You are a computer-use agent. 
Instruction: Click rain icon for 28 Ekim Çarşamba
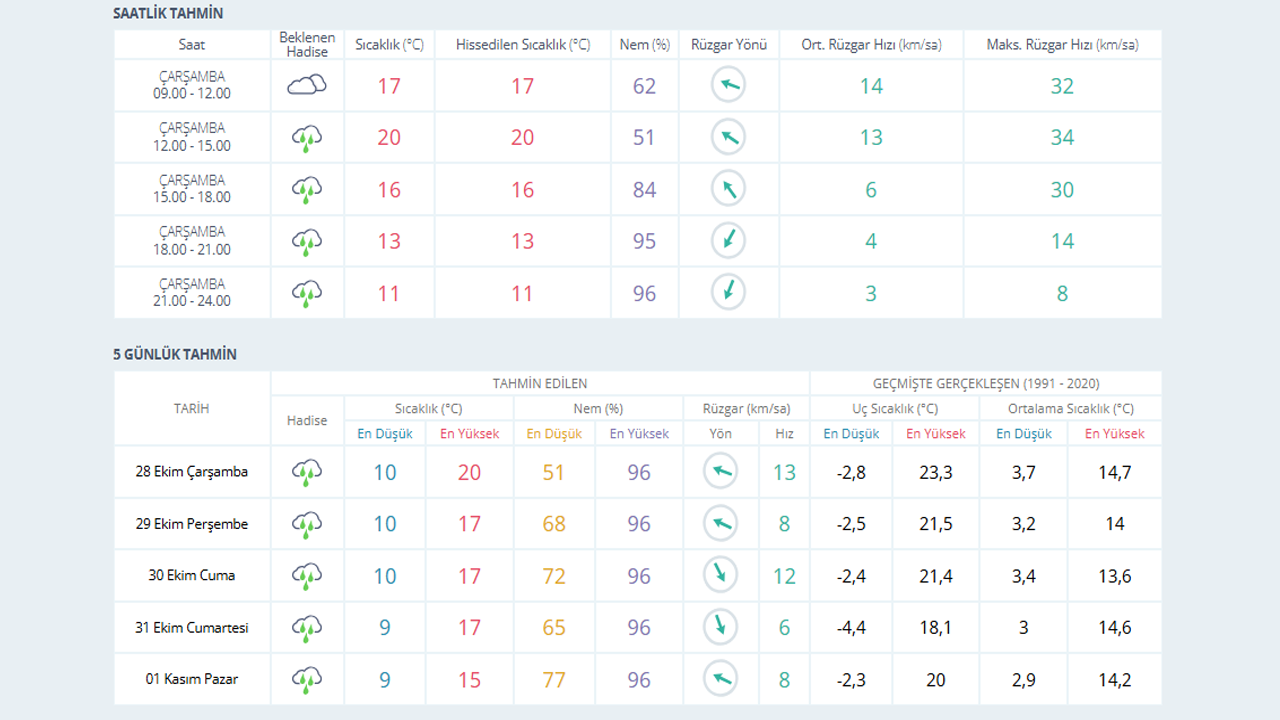pos(307,472)
